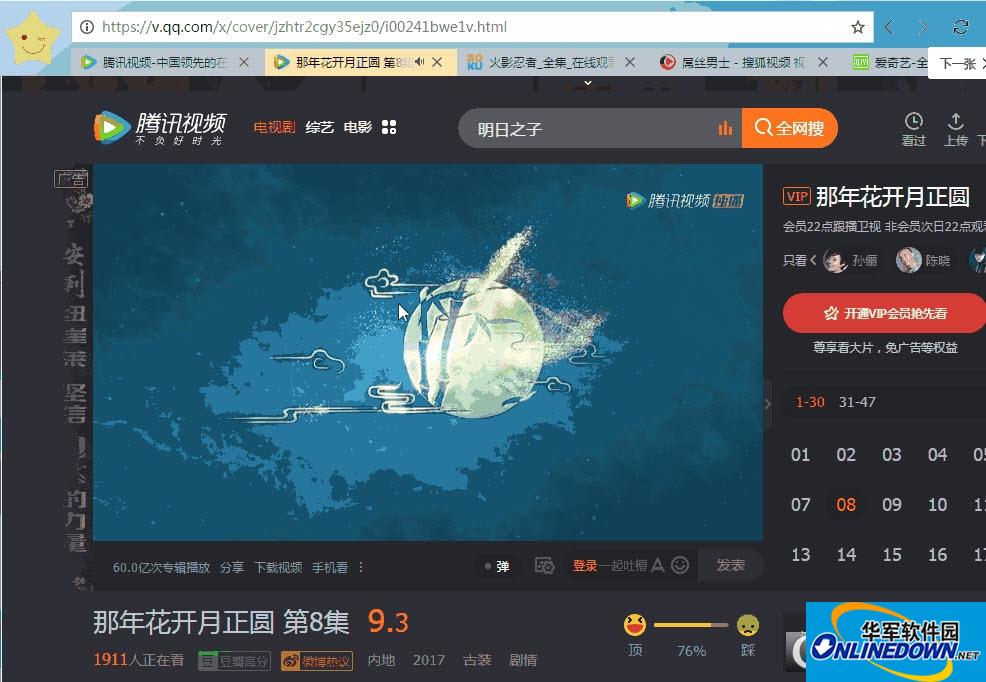
Task: Select actor 孙俪 only-watch filter
Action: click(x=851, y=260)
